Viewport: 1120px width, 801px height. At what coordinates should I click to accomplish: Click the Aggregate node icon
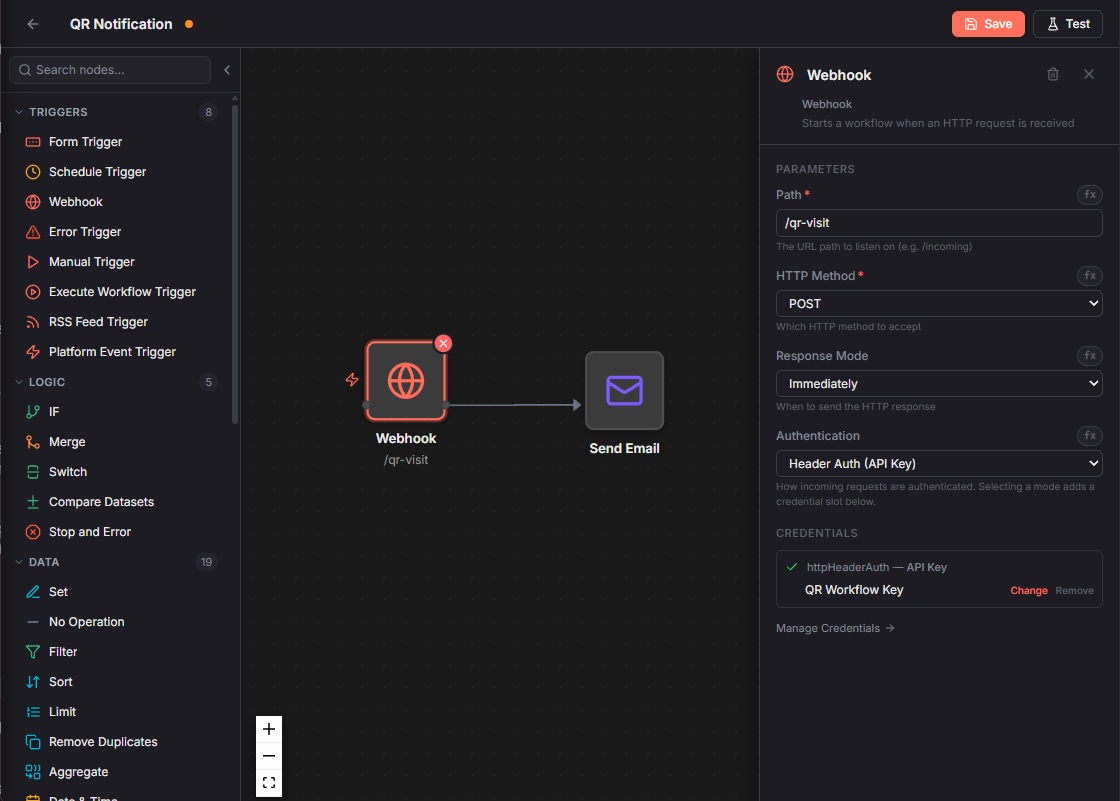[33, 772]
